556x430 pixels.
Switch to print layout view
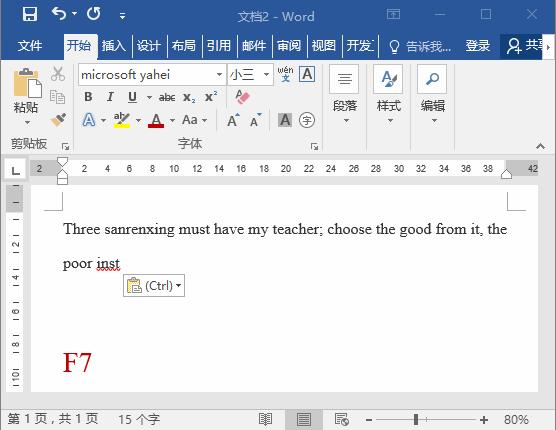click(304, 419)
